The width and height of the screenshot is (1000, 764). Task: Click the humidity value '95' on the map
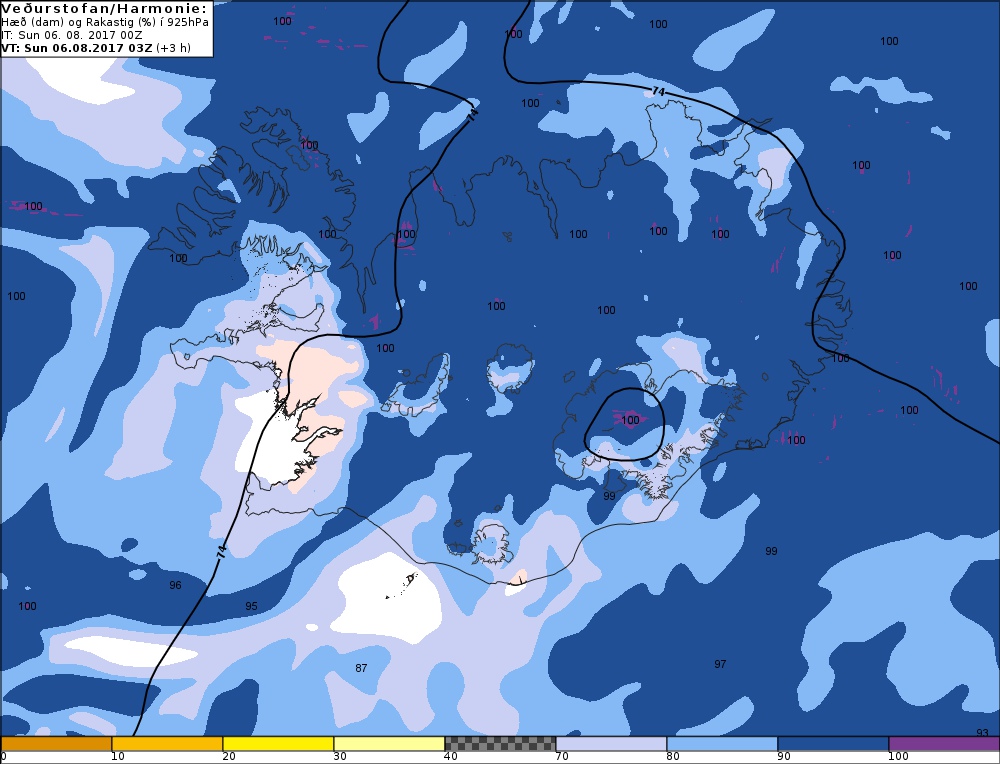click(251, 606)
